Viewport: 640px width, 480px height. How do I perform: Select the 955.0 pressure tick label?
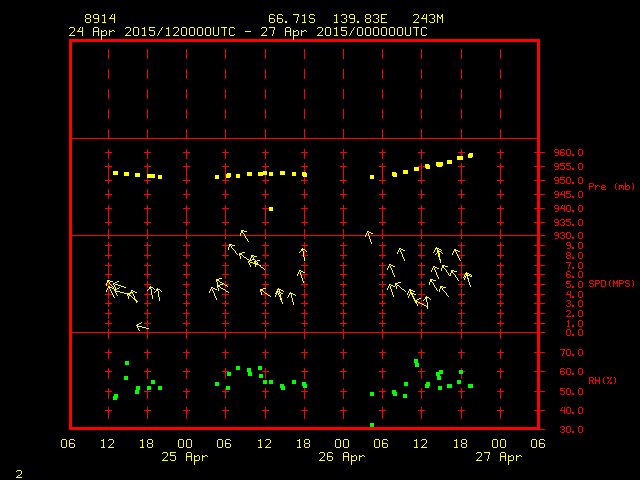point(568,167)
